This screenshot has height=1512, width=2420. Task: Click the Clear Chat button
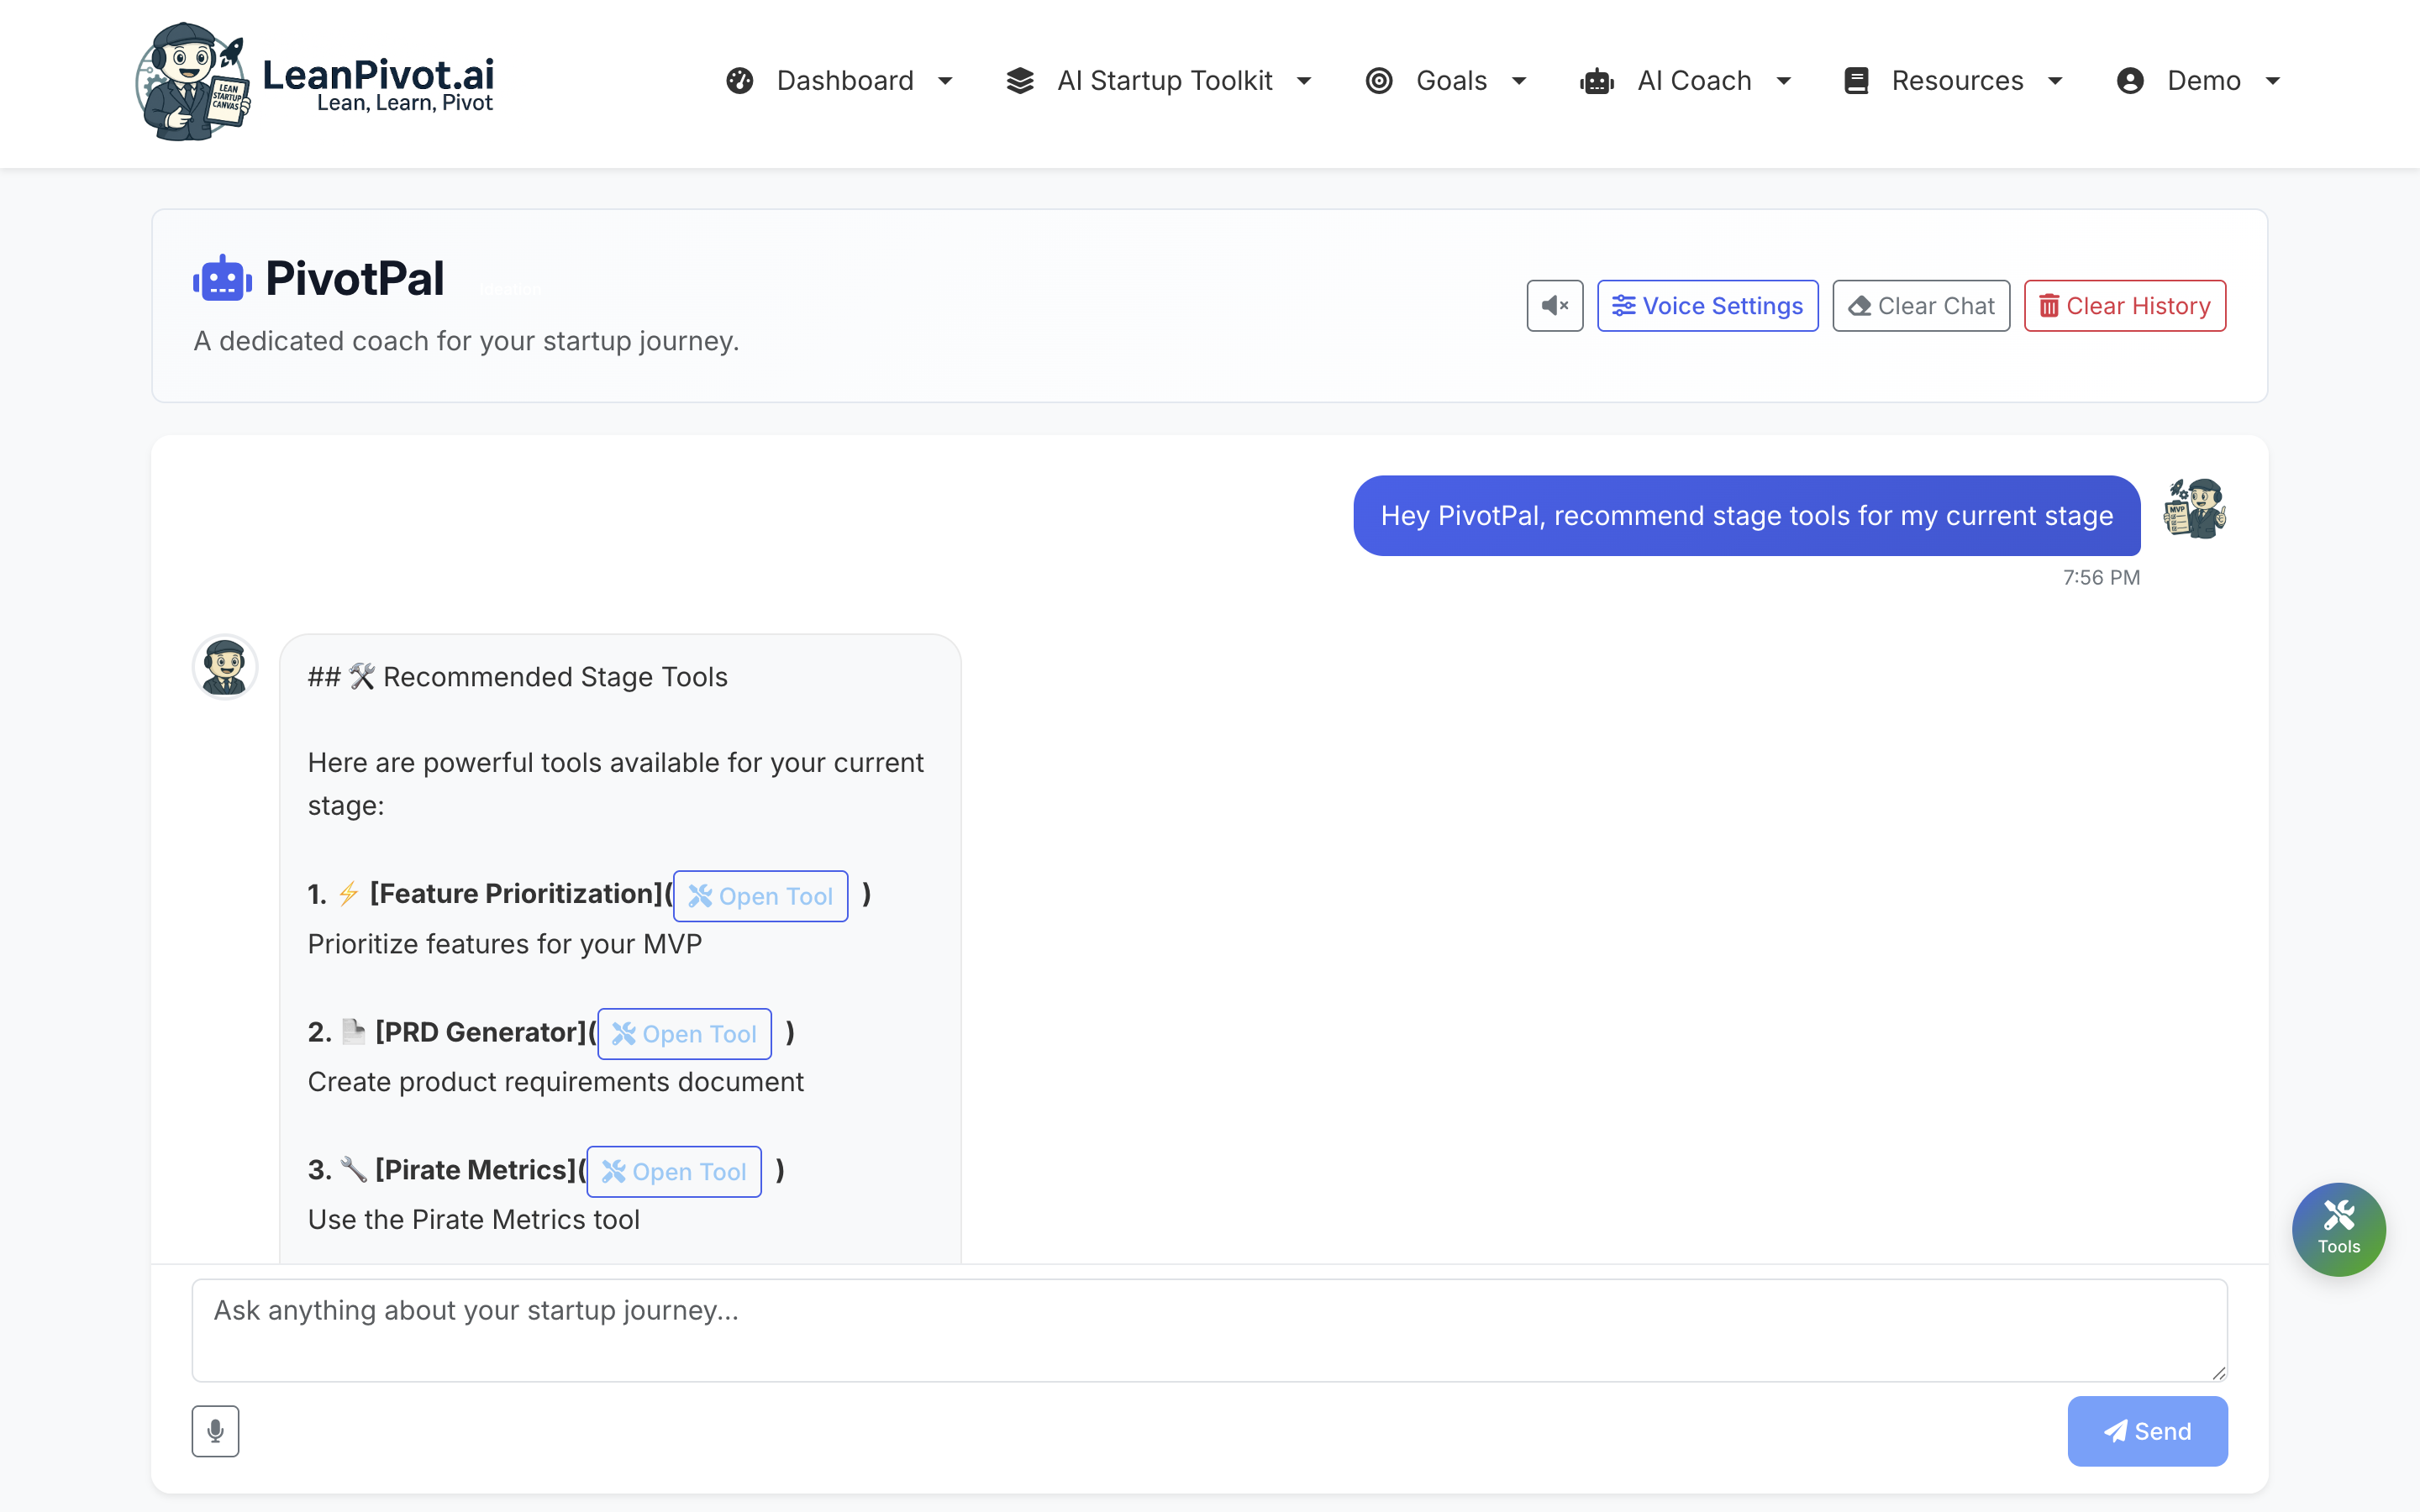(x=1920, y=305)
